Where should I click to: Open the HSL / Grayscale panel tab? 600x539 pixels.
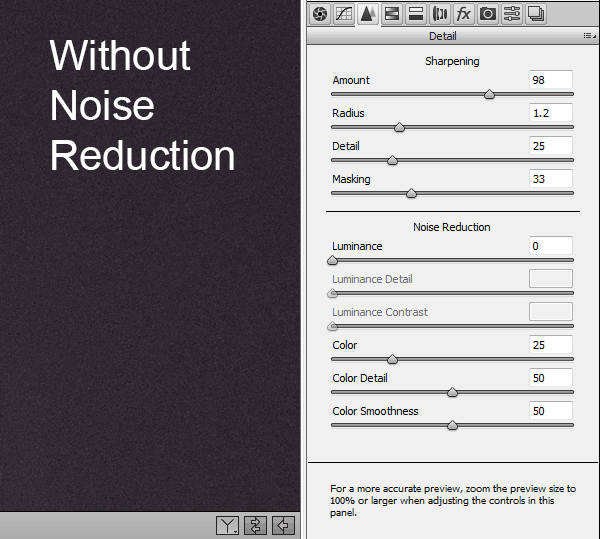tap(391, 14)
